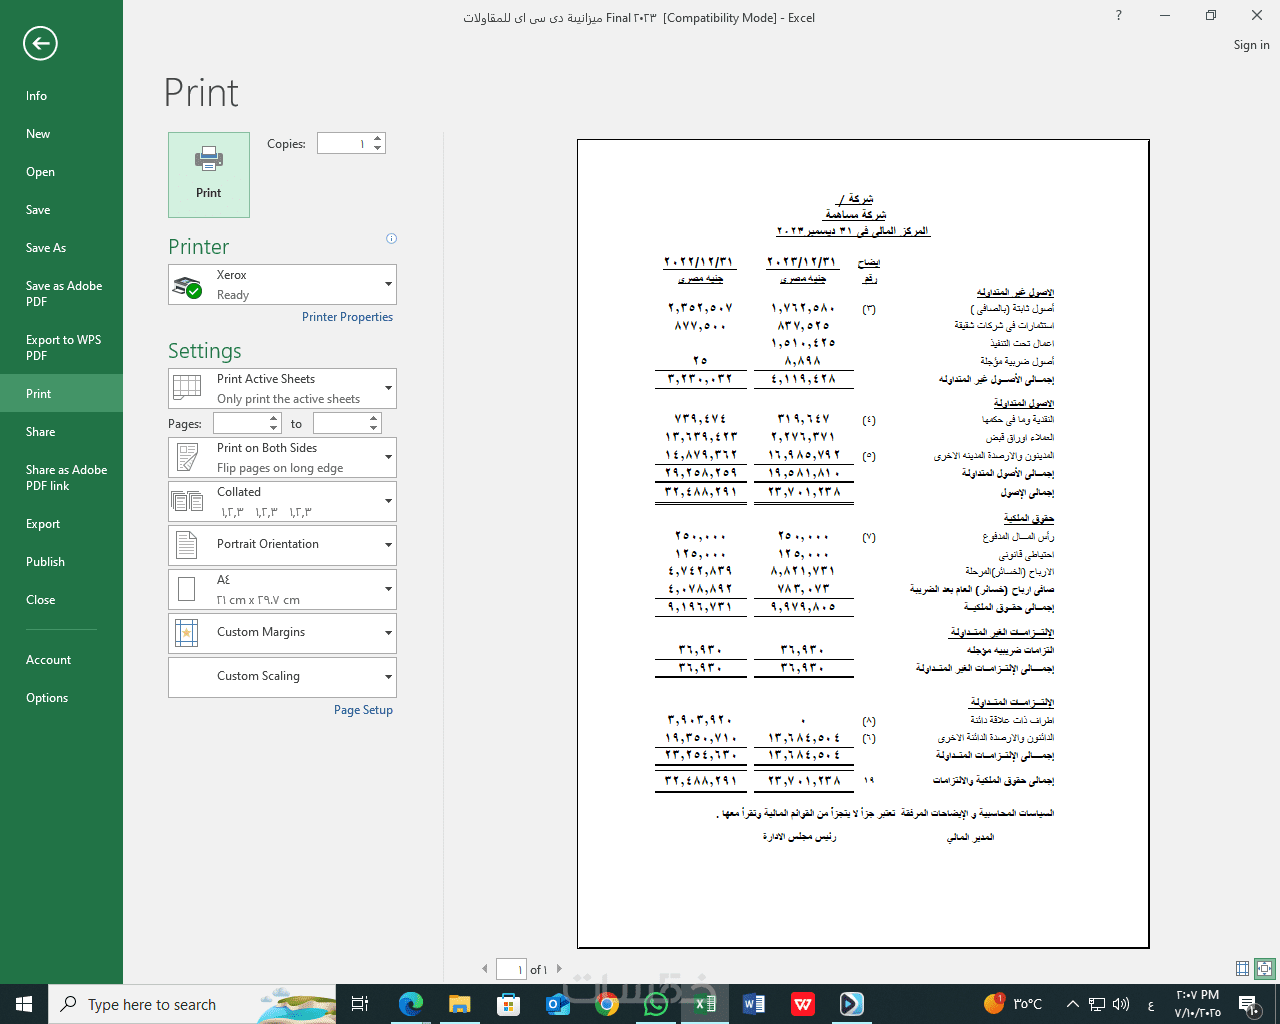Screen dimensions: 1280x1024
Task: Toggle Show Margins icon in preview corner
Action: [x=1242, y=968]
